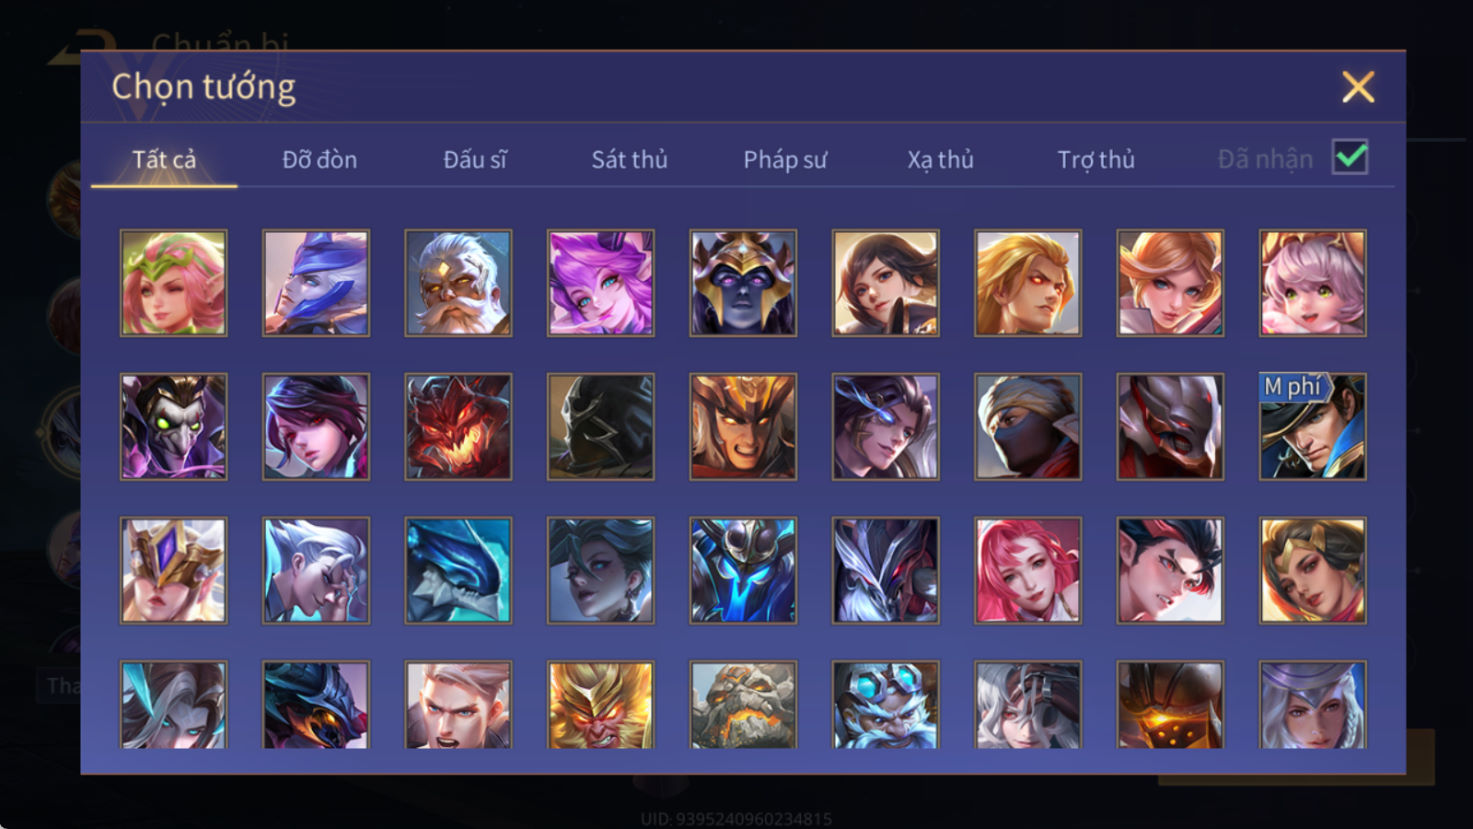Open the Sát thủ tab

tap(629, 159)
